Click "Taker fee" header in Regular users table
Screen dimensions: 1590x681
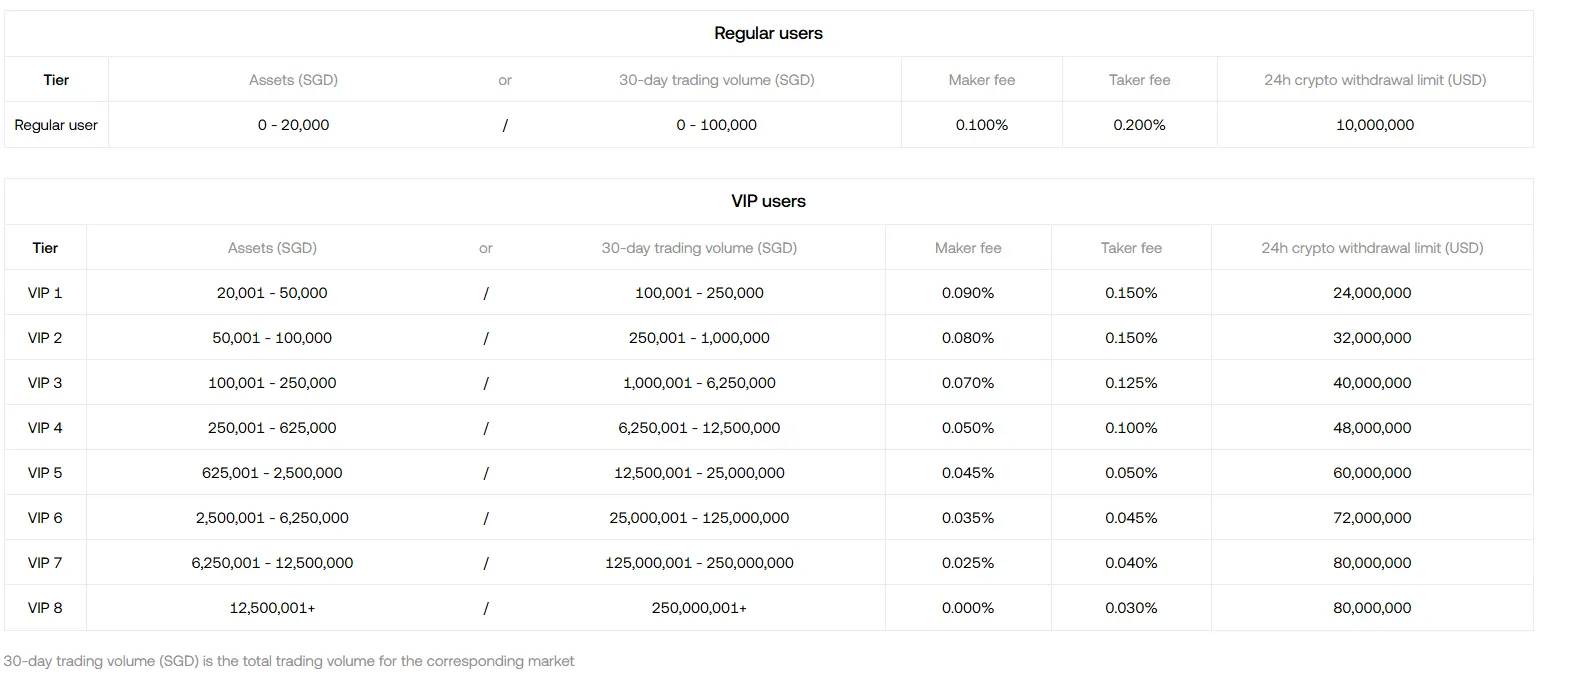pos(1139,80)
